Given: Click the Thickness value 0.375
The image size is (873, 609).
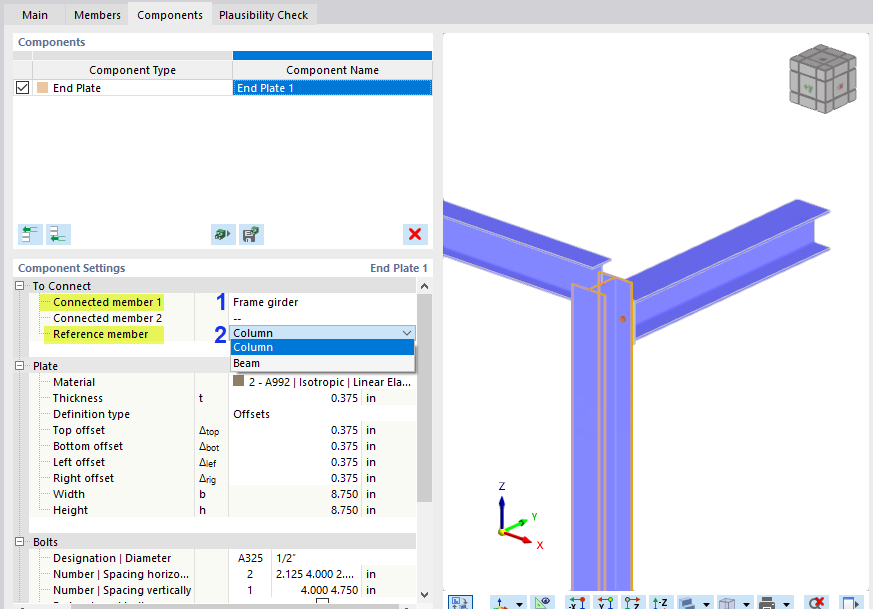Looking at the screenshot, I should (x=344, y=398).
